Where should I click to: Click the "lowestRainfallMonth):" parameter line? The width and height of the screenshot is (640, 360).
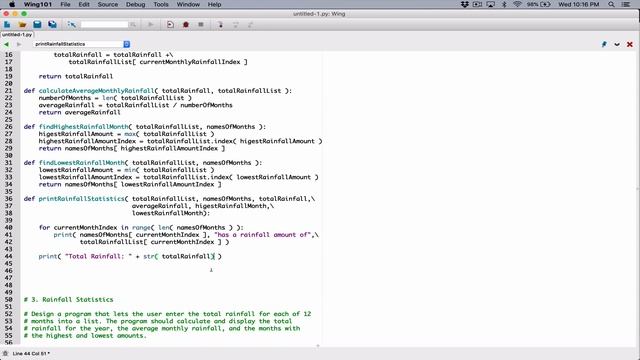pos(171,213)
